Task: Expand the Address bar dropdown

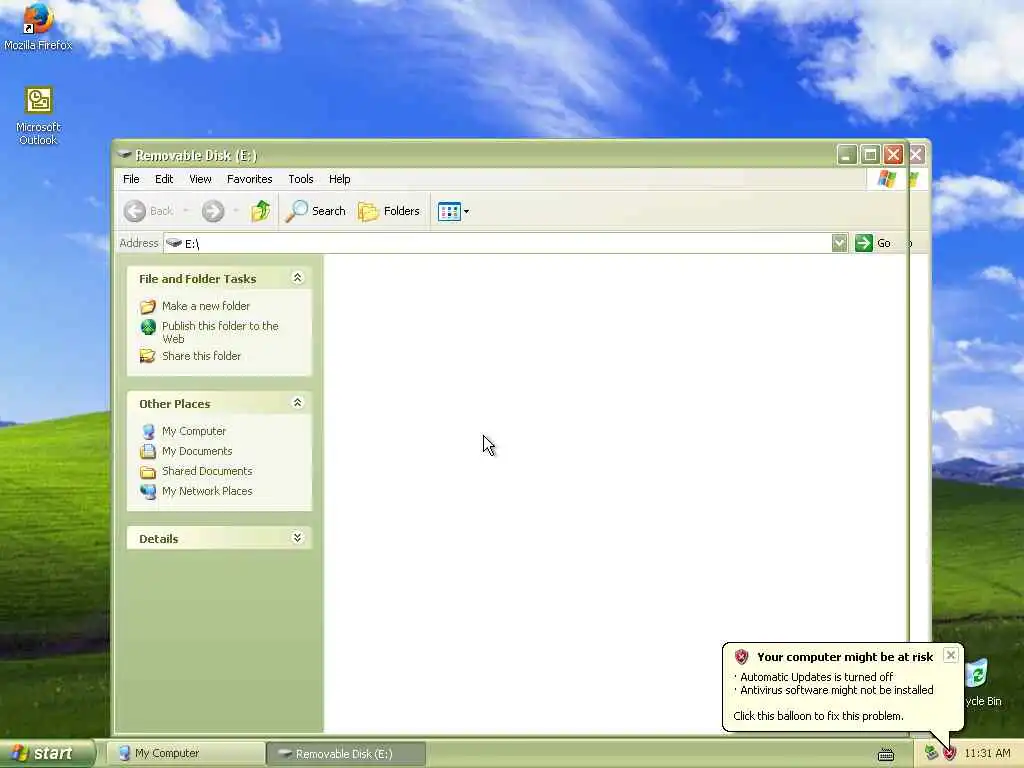Action: coord(839,243)
